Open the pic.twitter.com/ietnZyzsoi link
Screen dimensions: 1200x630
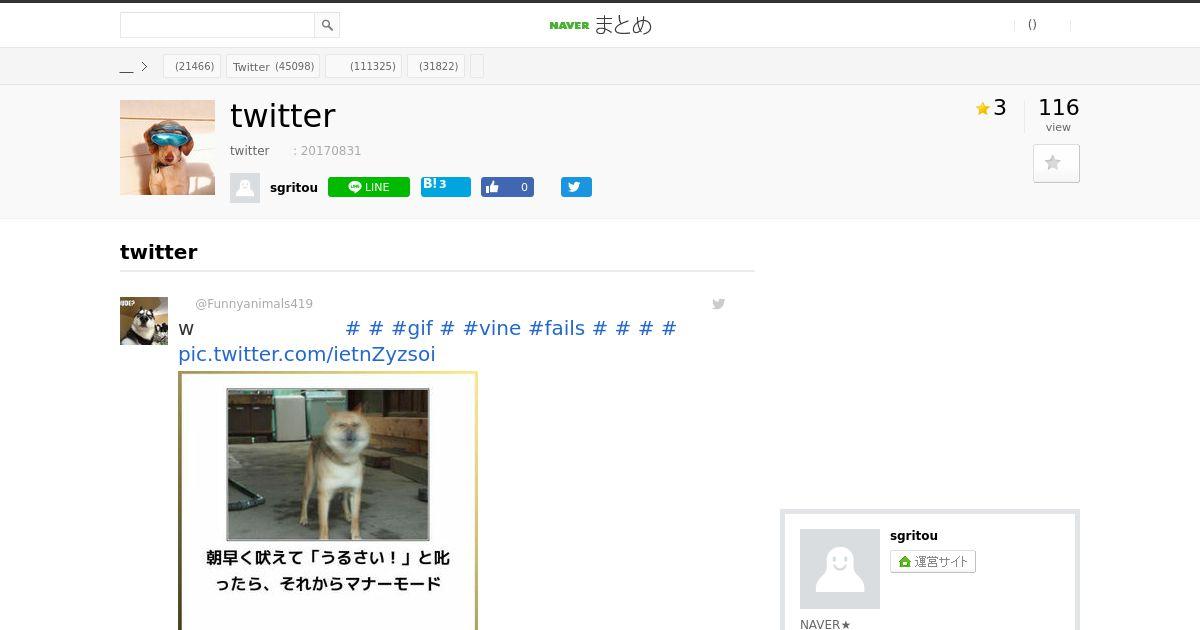tap(307, 354)
